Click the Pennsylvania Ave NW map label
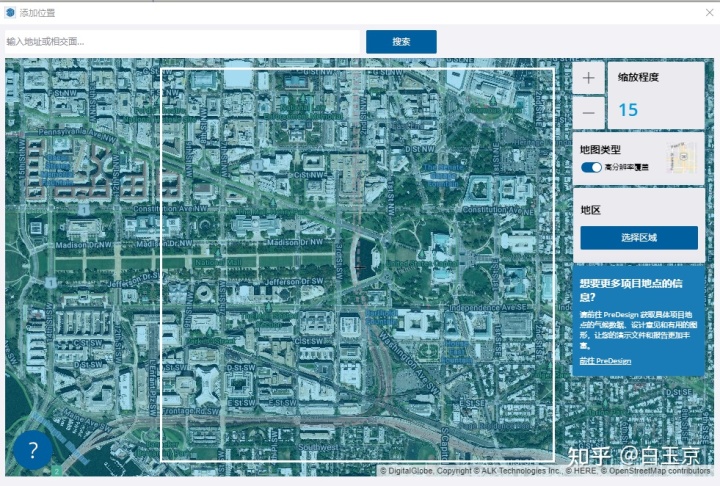 (77, 135)
